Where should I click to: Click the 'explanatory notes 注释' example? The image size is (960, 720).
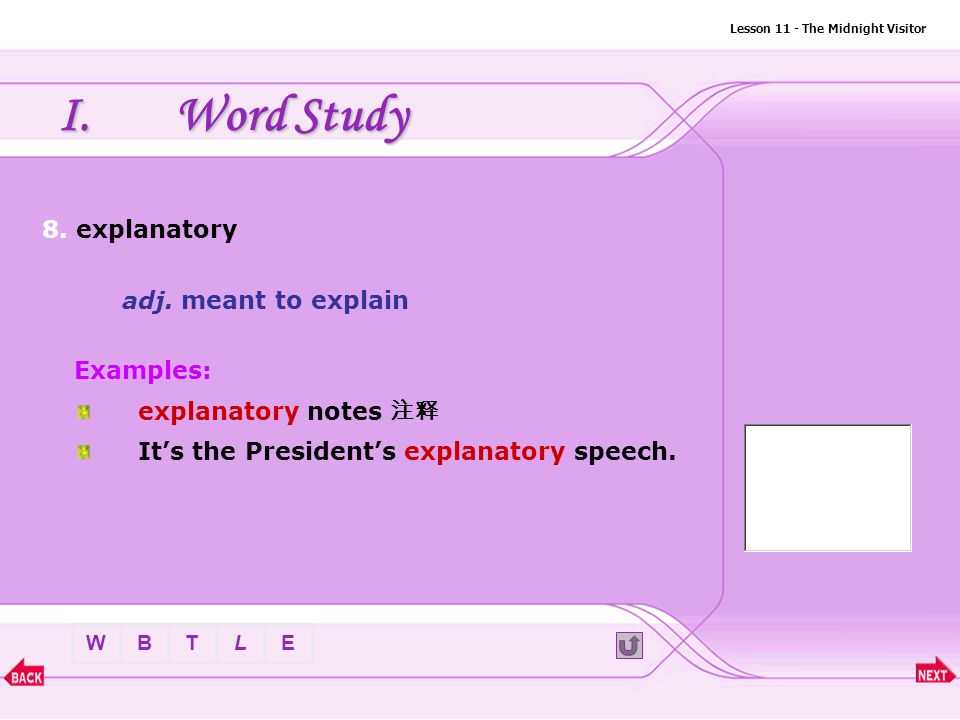(x=288, y=411)
